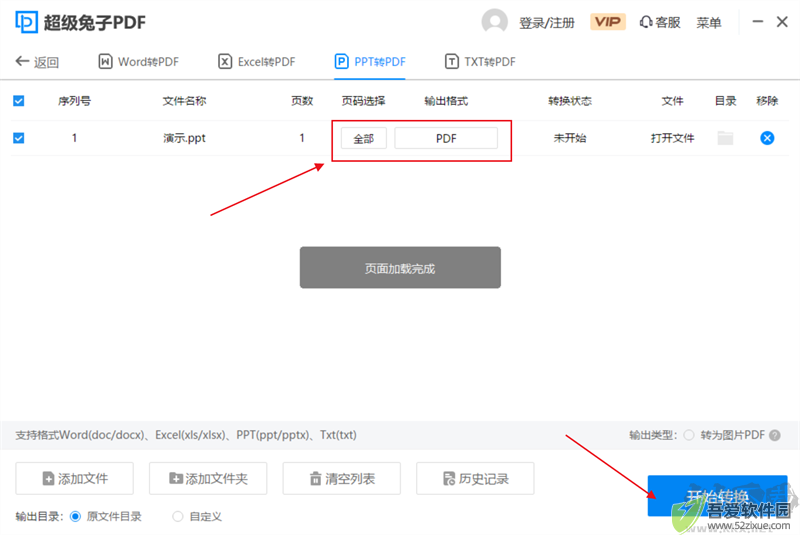Click the 序列号 column header
The width and height of the screenshot is (800, 535).
point(74,101)
